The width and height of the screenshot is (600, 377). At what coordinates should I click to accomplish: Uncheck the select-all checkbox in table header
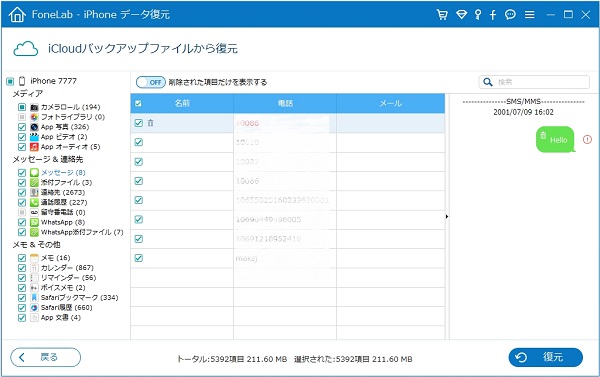coord(139,104)
